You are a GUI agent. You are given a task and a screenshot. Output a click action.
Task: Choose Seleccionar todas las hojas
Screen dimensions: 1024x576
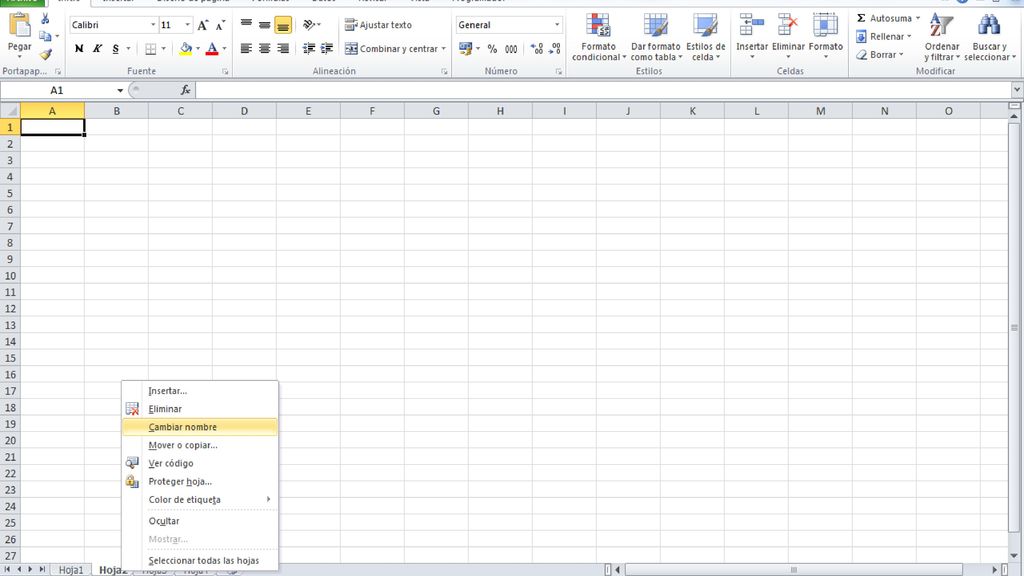(200, 560)
